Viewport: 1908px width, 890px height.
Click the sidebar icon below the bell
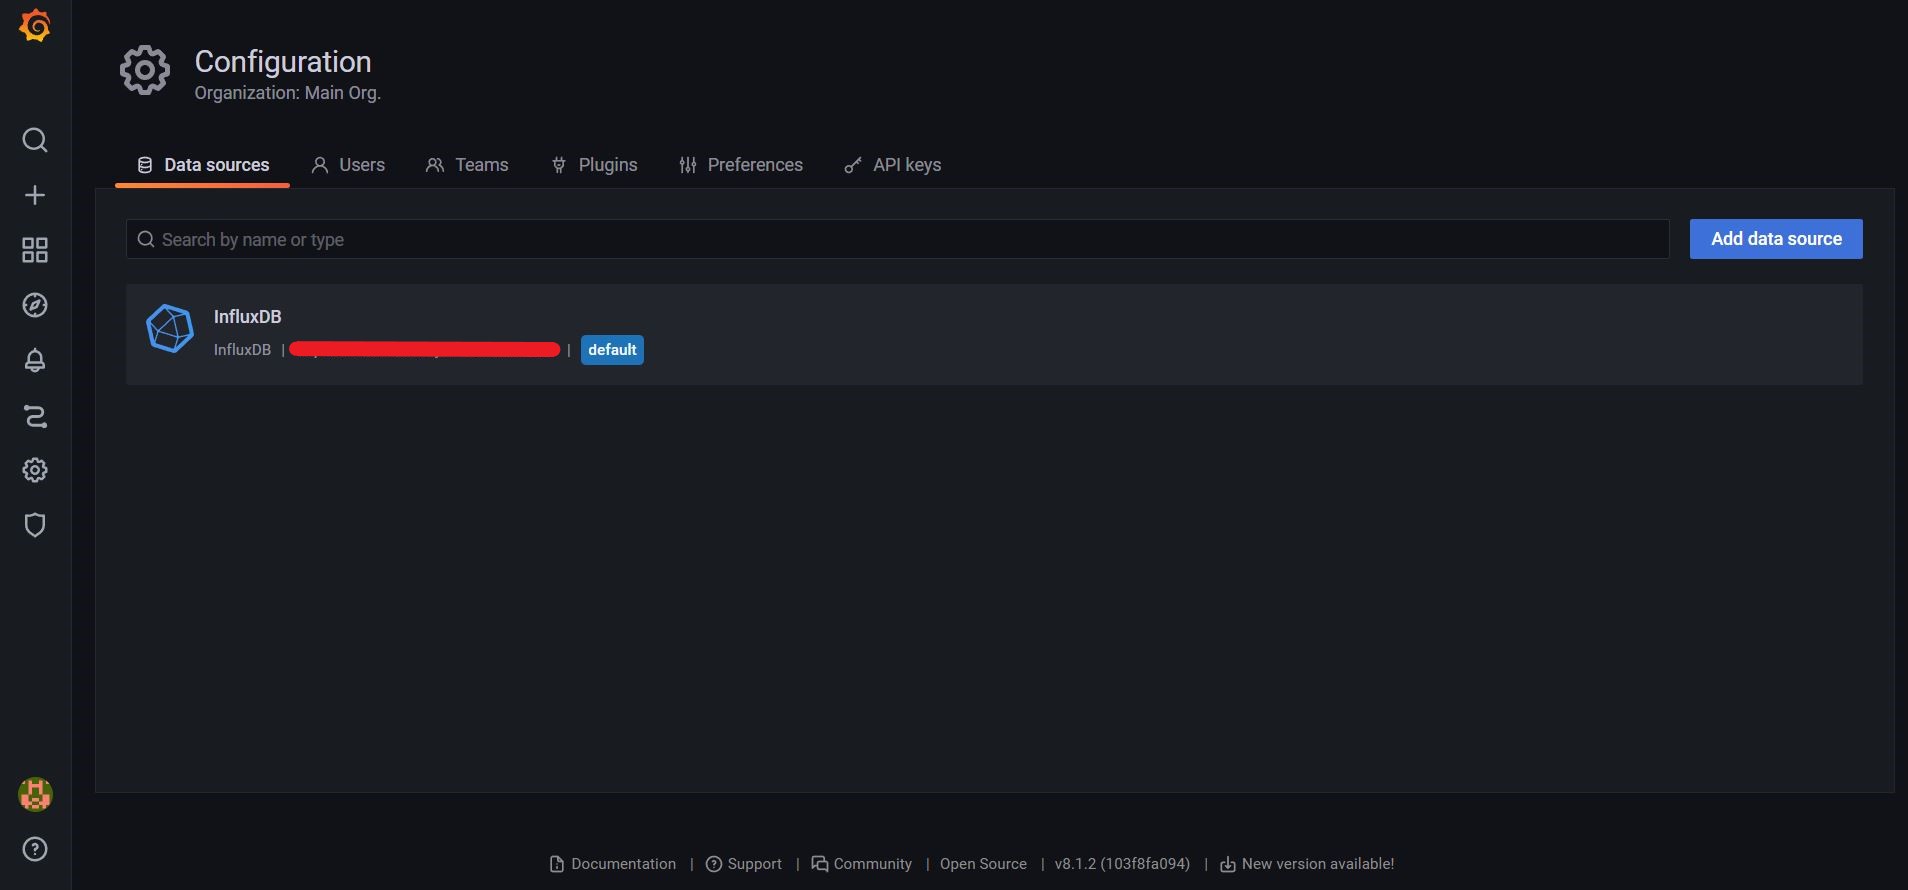click(x=35, y=415)
